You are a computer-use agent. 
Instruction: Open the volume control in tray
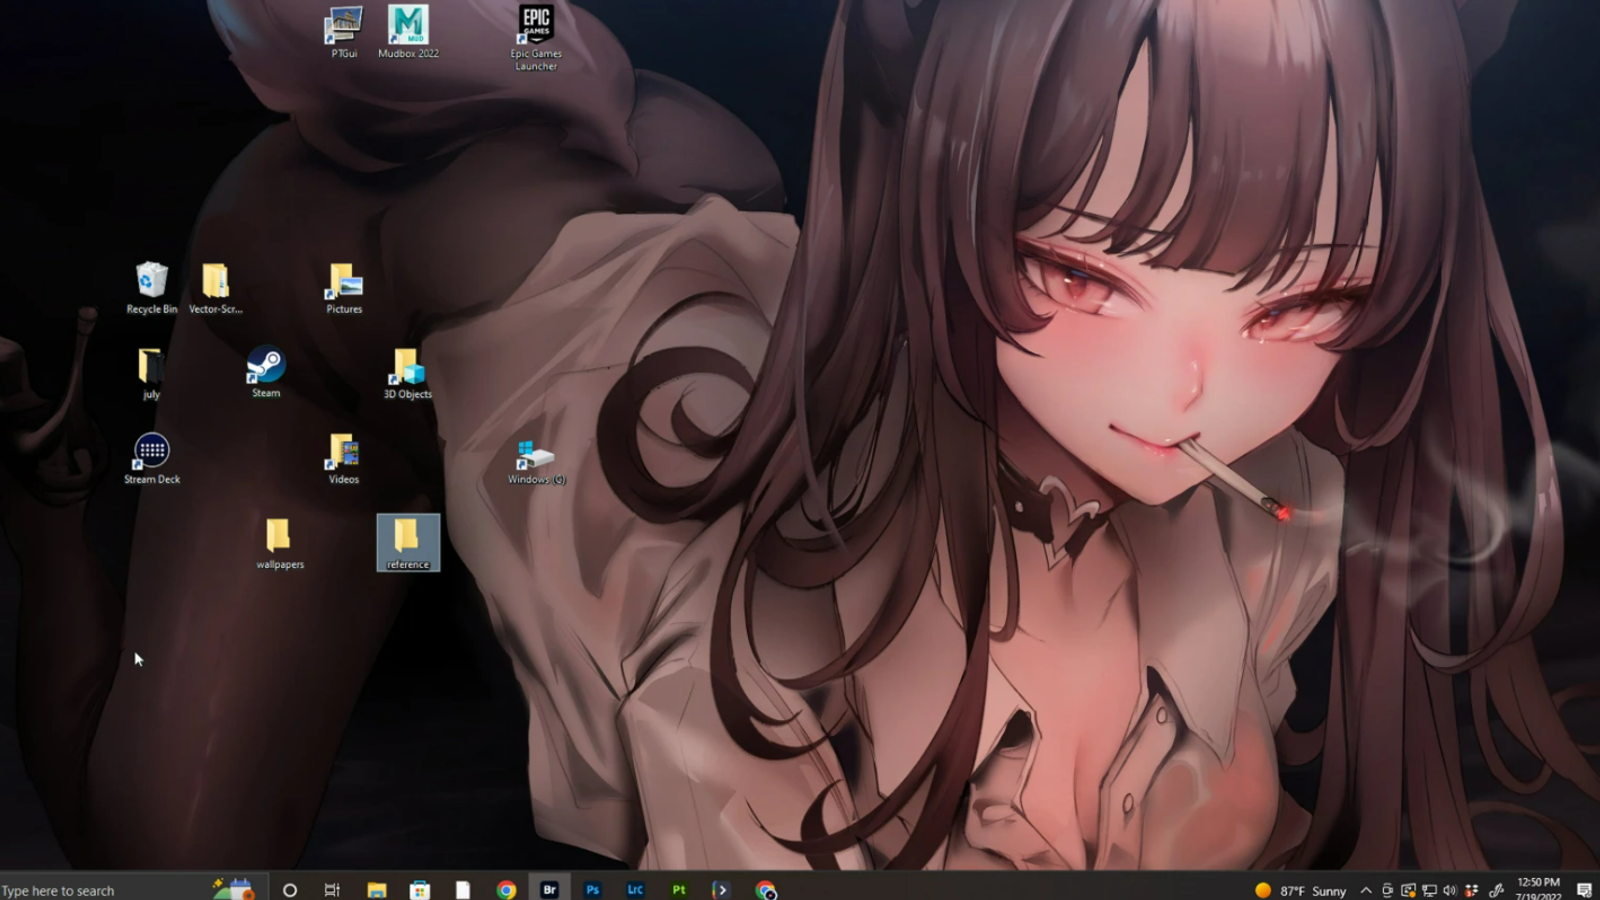pos(1450,890)
